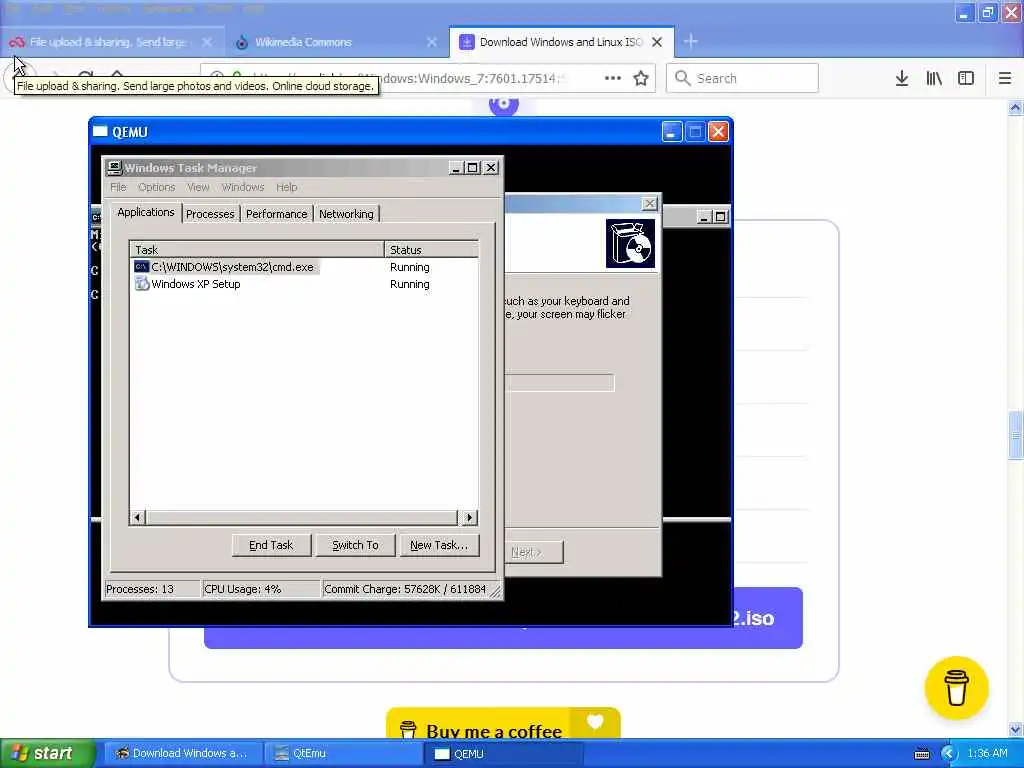Open the Performance tab in Task Manager
The width and height of the screenshot is (1024, 768).
[x=276, y=214]
